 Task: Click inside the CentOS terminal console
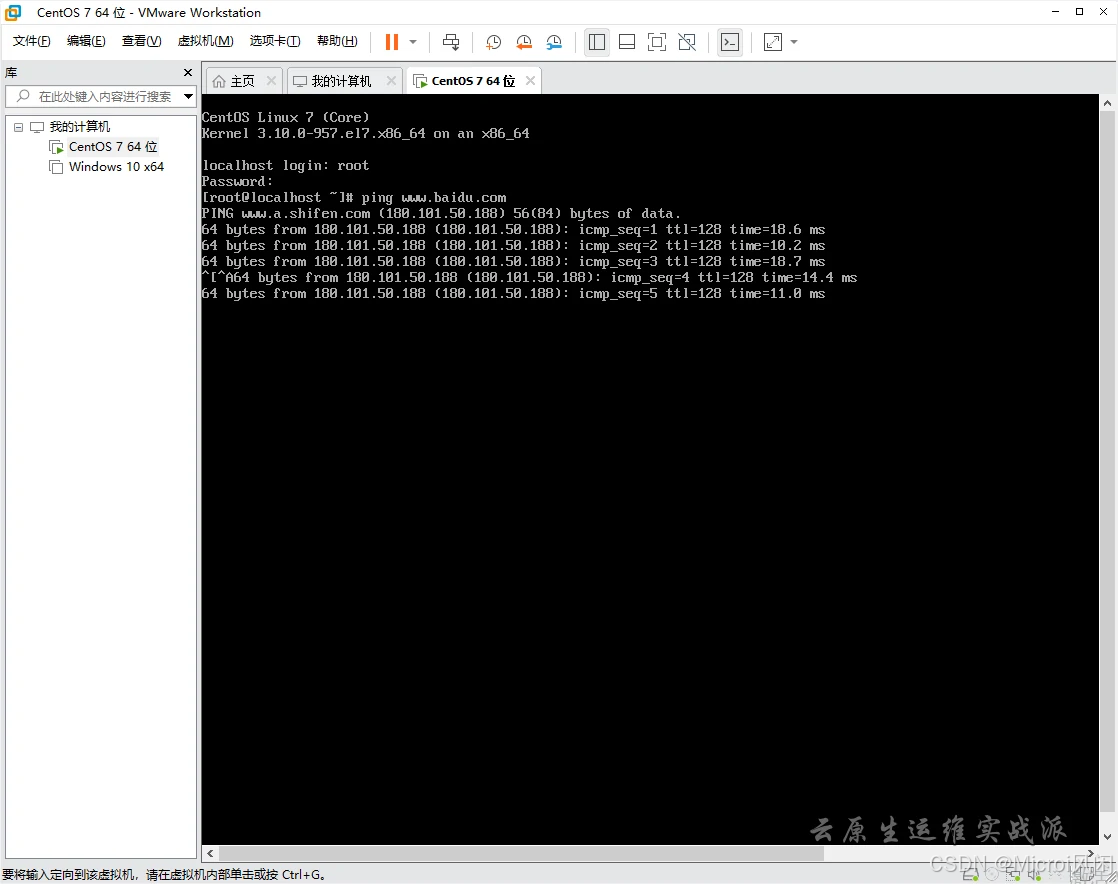[x=650, y=469]
